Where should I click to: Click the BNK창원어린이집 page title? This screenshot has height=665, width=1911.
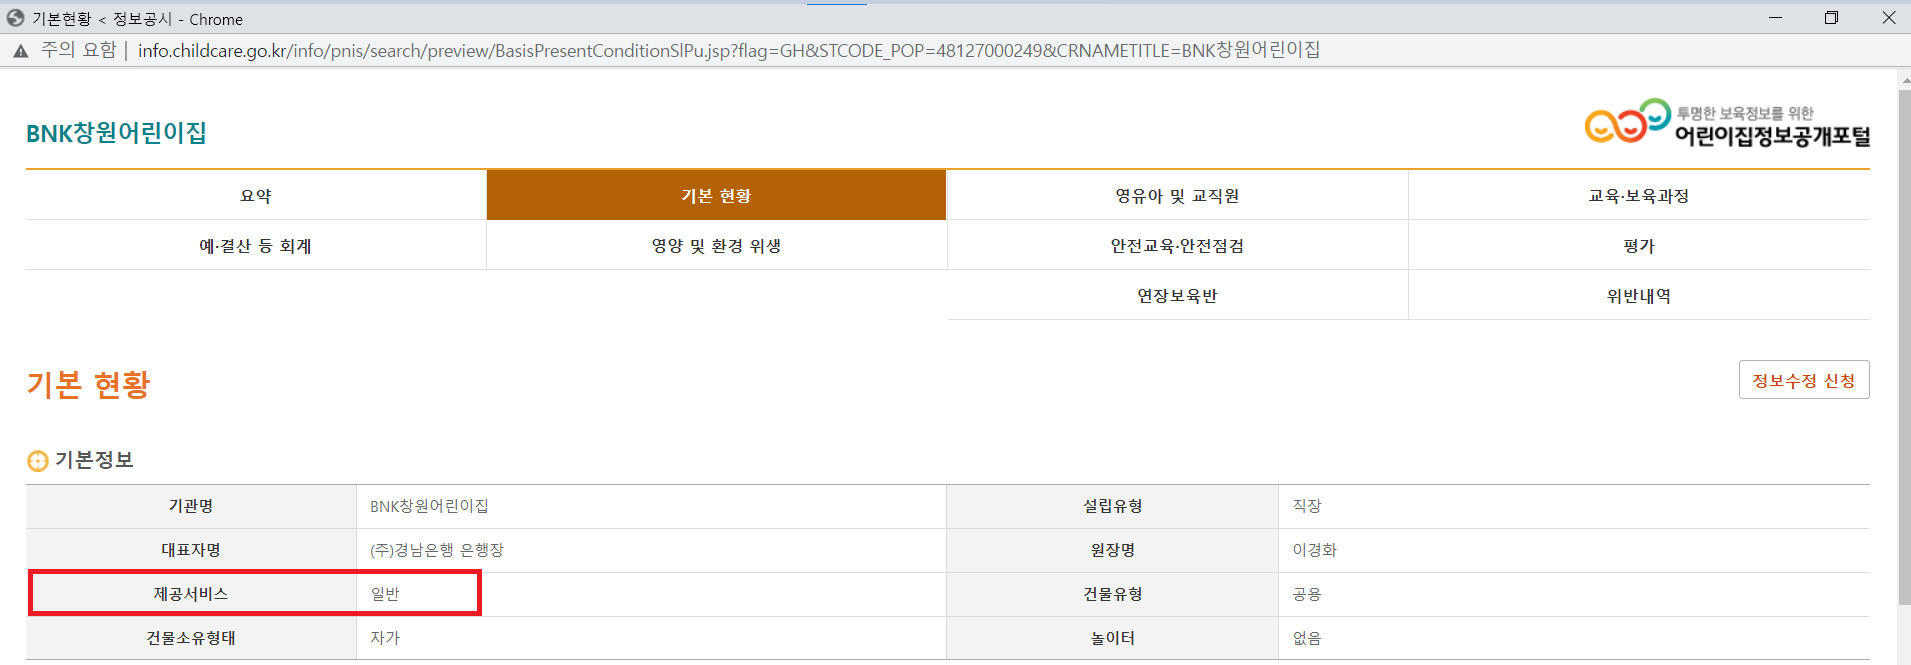(x=116, y=133)
